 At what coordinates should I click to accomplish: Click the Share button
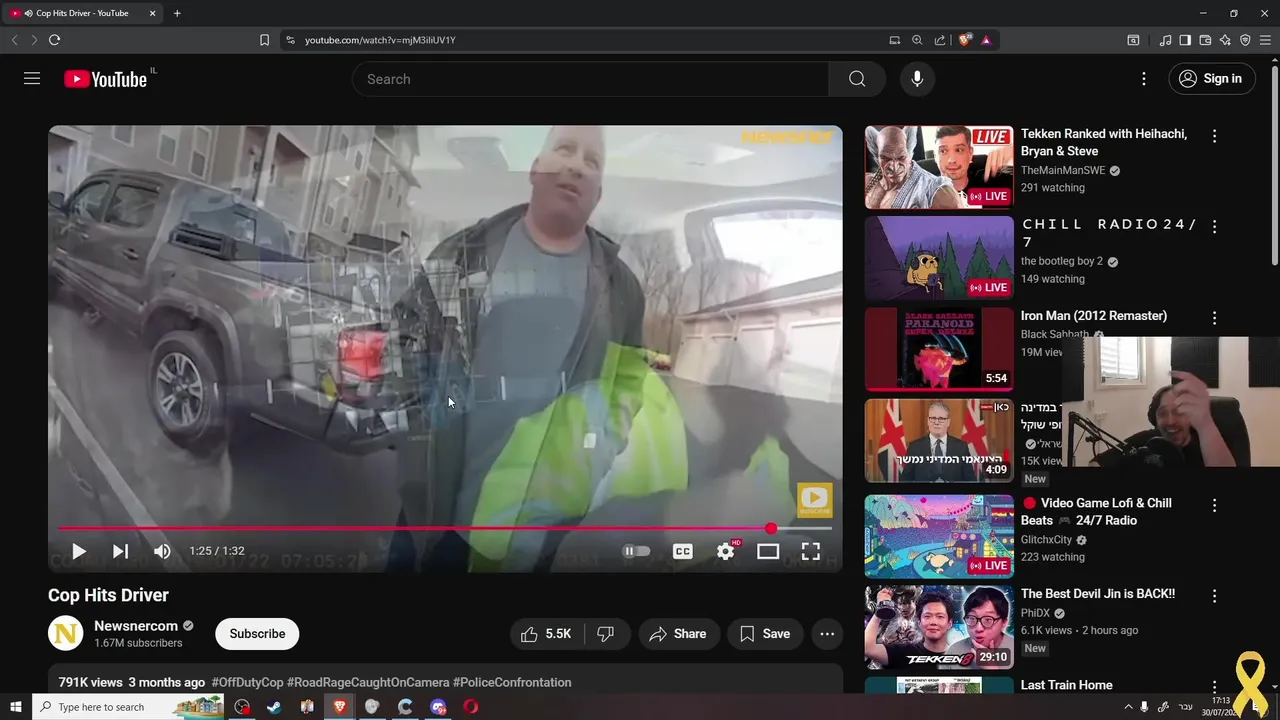click(677, 634)
